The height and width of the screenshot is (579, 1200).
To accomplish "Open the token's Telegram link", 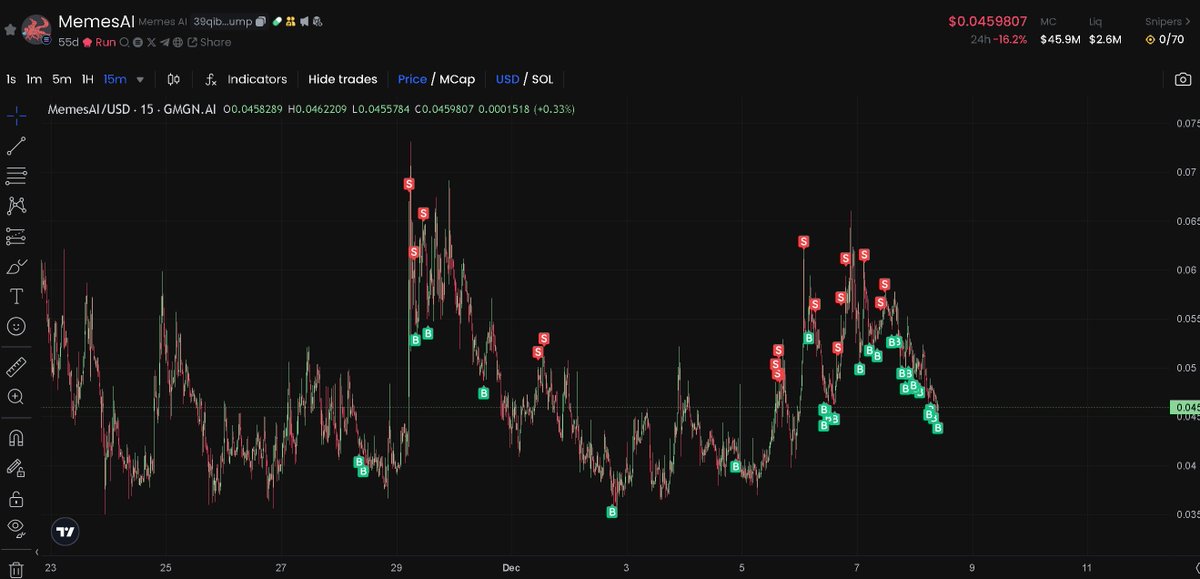I will point(165,42).
